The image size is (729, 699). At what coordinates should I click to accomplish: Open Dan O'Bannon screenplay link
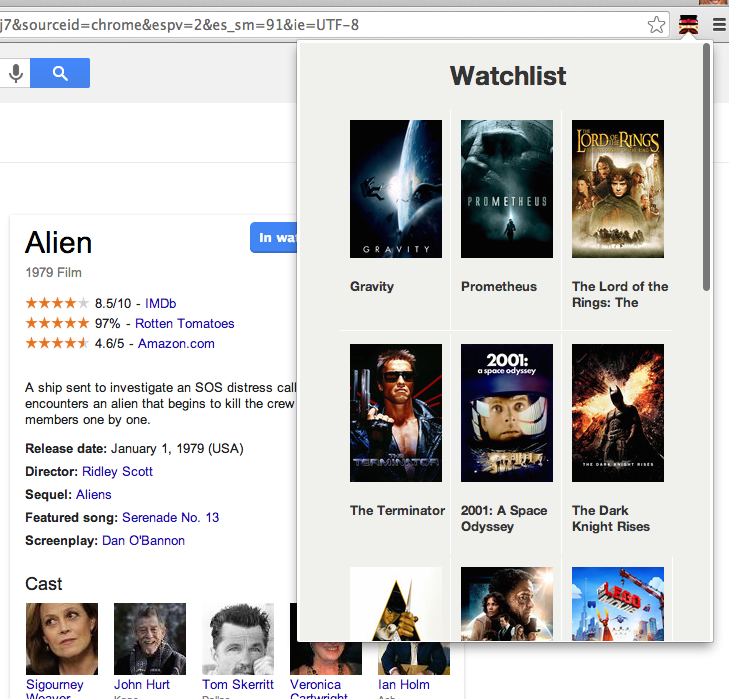[x=143, y=540]
